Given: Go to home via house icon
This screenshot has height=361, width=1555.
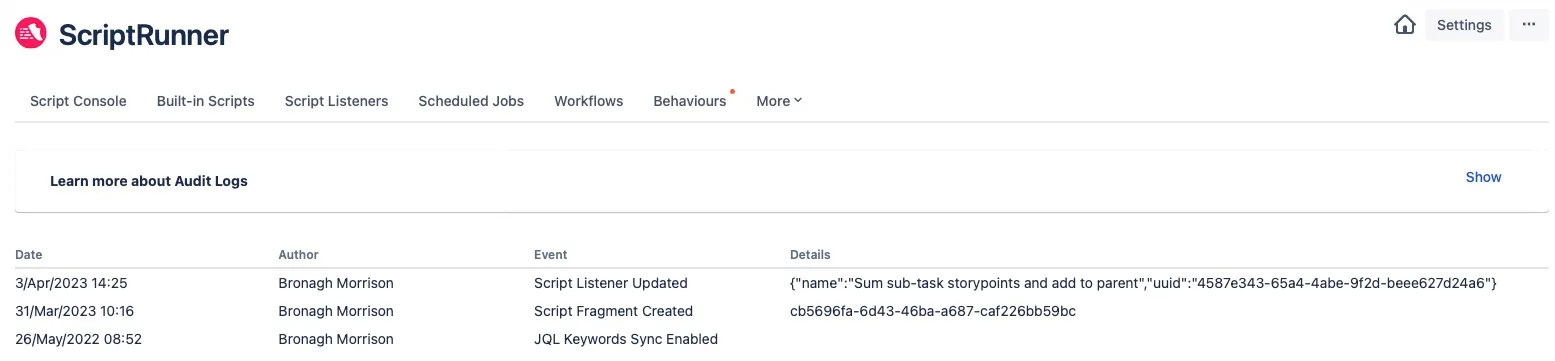Looking at the screenshot, I should pyautogui.click(x=1405, y=25).
